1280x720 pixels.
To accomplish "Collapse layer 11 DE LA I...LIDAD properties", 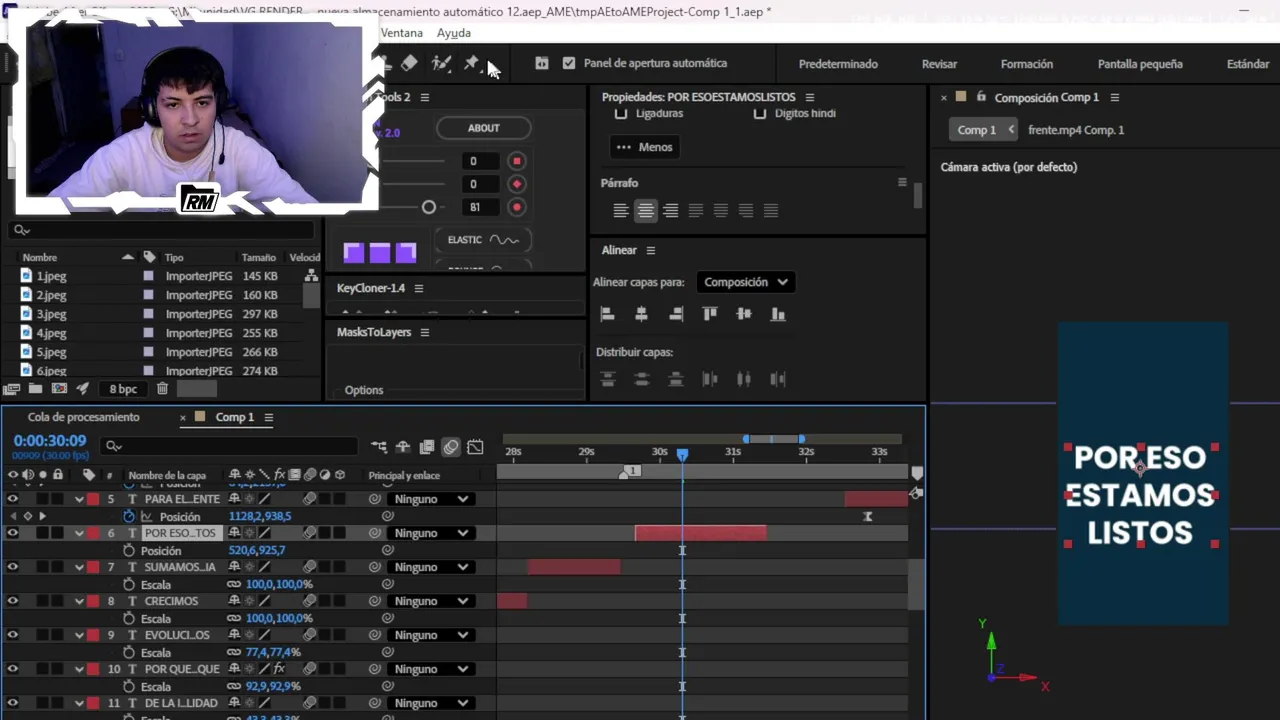I will [79, 703].
